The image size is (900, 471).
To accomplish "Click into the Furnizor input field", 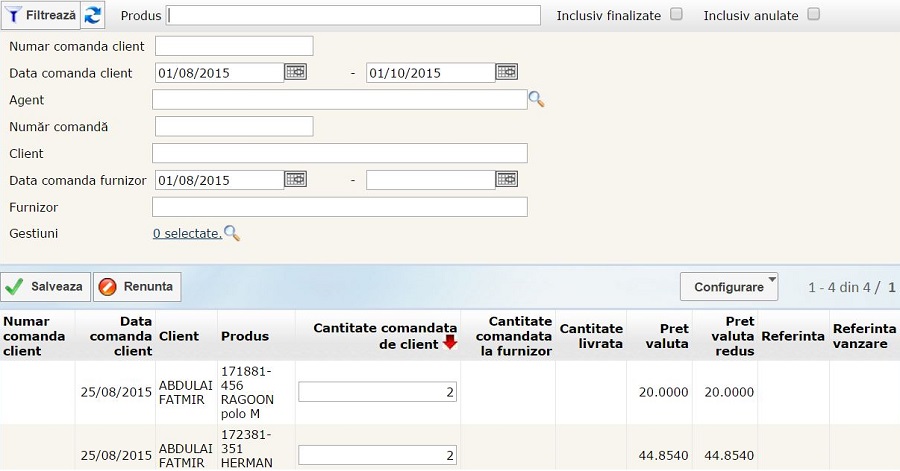I will (x=339, y=207).
